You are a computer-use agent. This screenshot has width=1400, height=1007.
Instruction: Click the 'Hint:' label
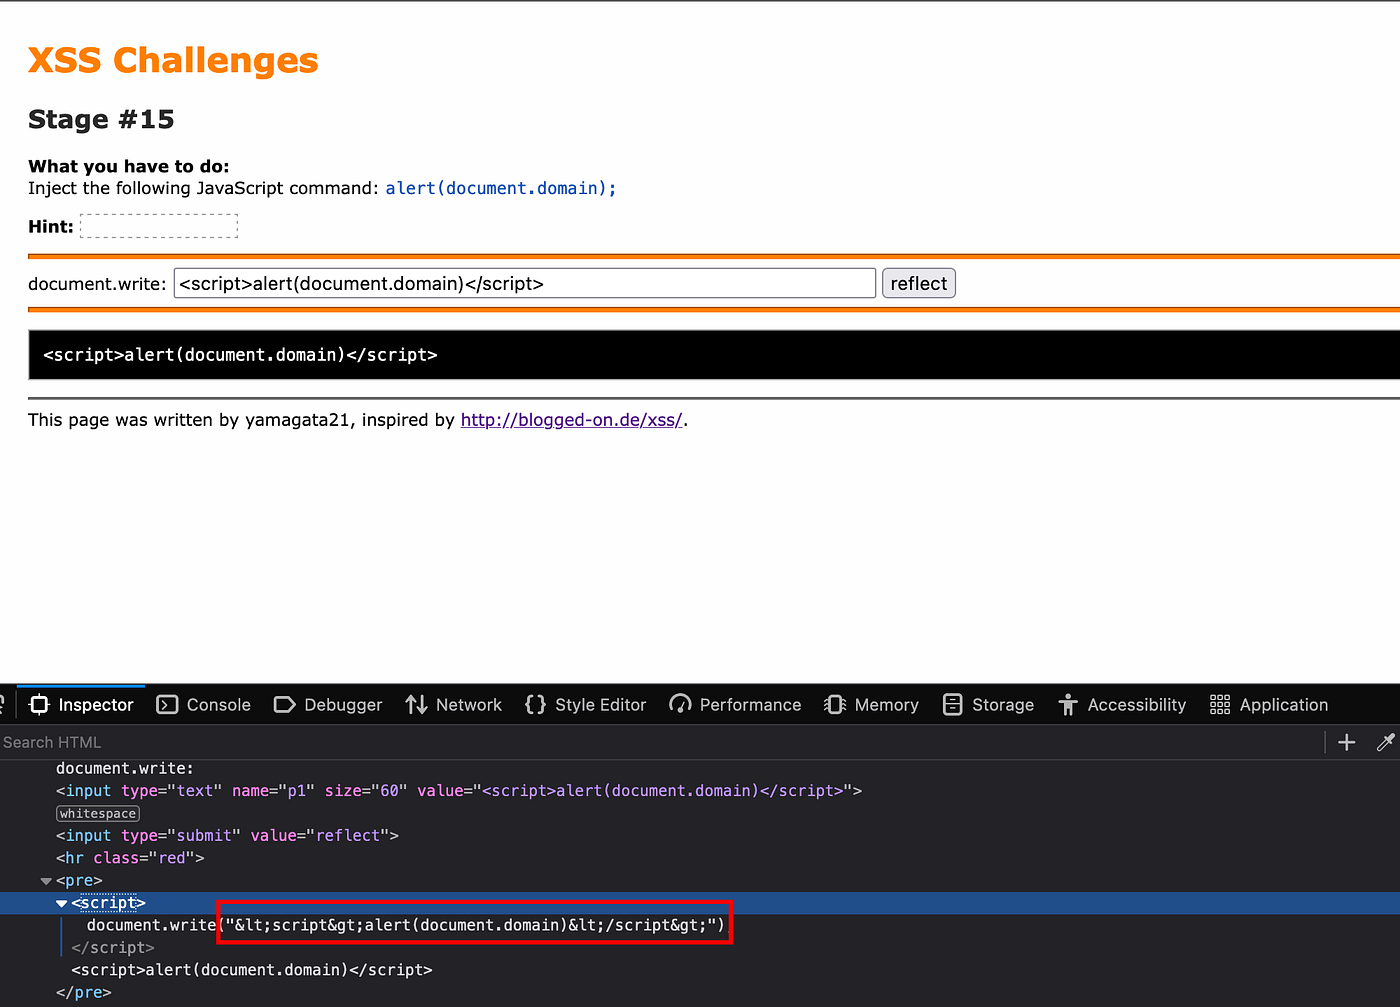tap(51, 227)
